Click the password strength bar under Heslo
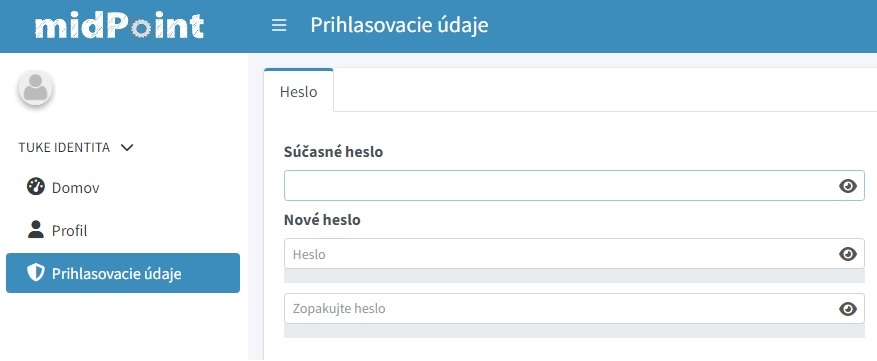The height and width of the screenshot is (361, 877). click(x=574, y=276)
